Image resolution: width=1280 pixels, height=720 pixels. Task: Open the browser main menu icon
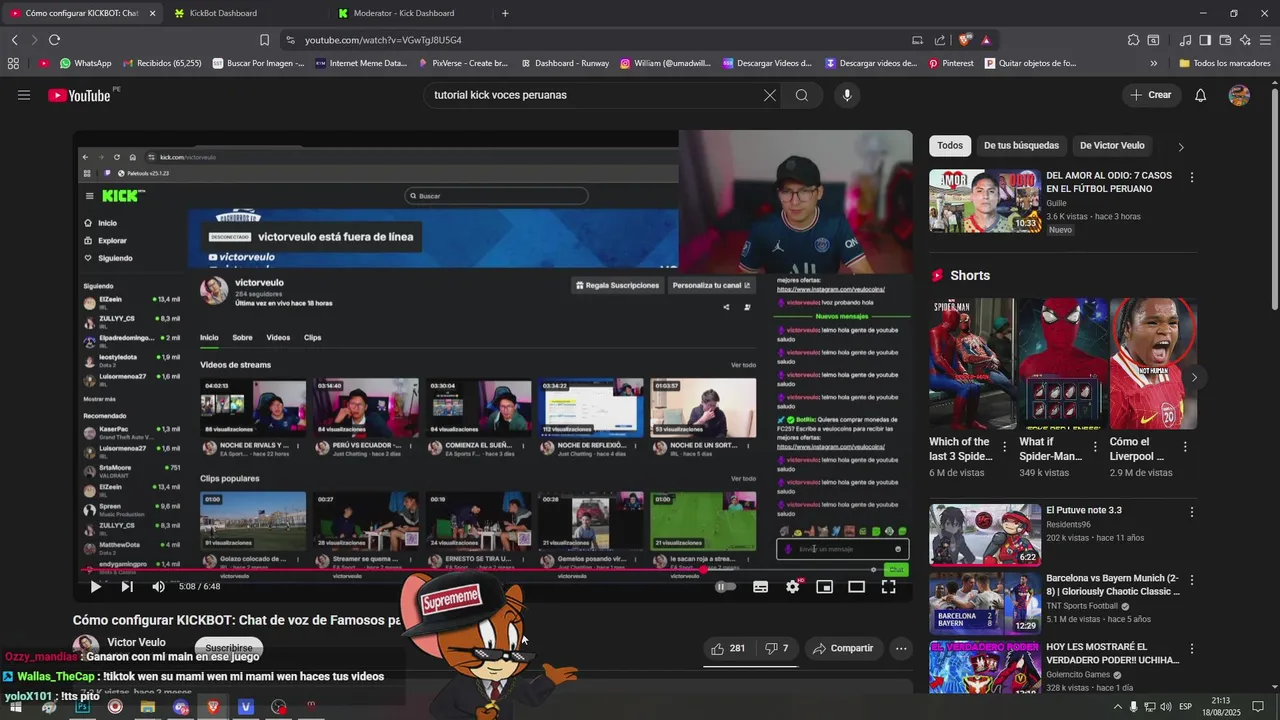(1265, 40)
